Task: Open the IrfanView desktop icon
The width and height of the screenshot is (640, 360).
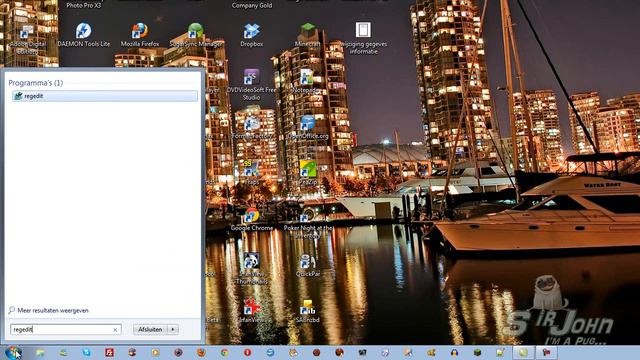Action: pyautogui.click(x=251, y=311)
